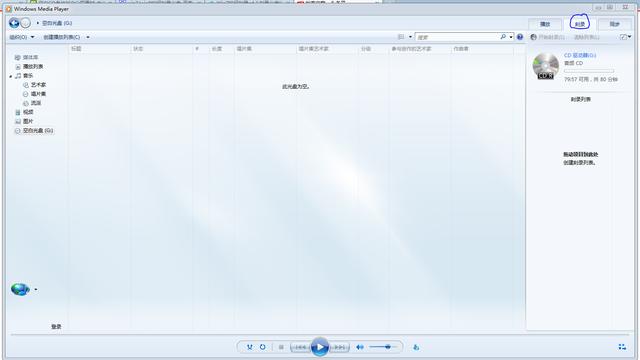
Task: Open the Organize (O) dropdown menu
Action: click(x=22, y=37)
